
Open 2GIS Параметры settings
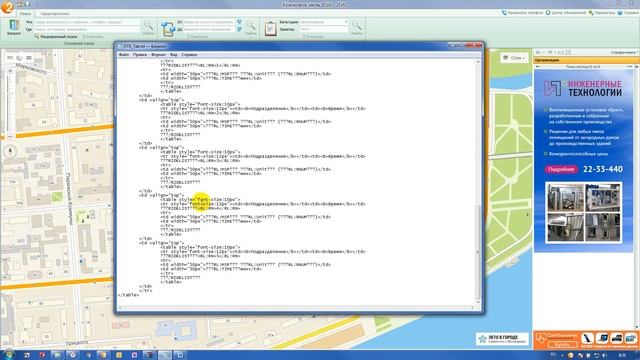click(602, 13)
